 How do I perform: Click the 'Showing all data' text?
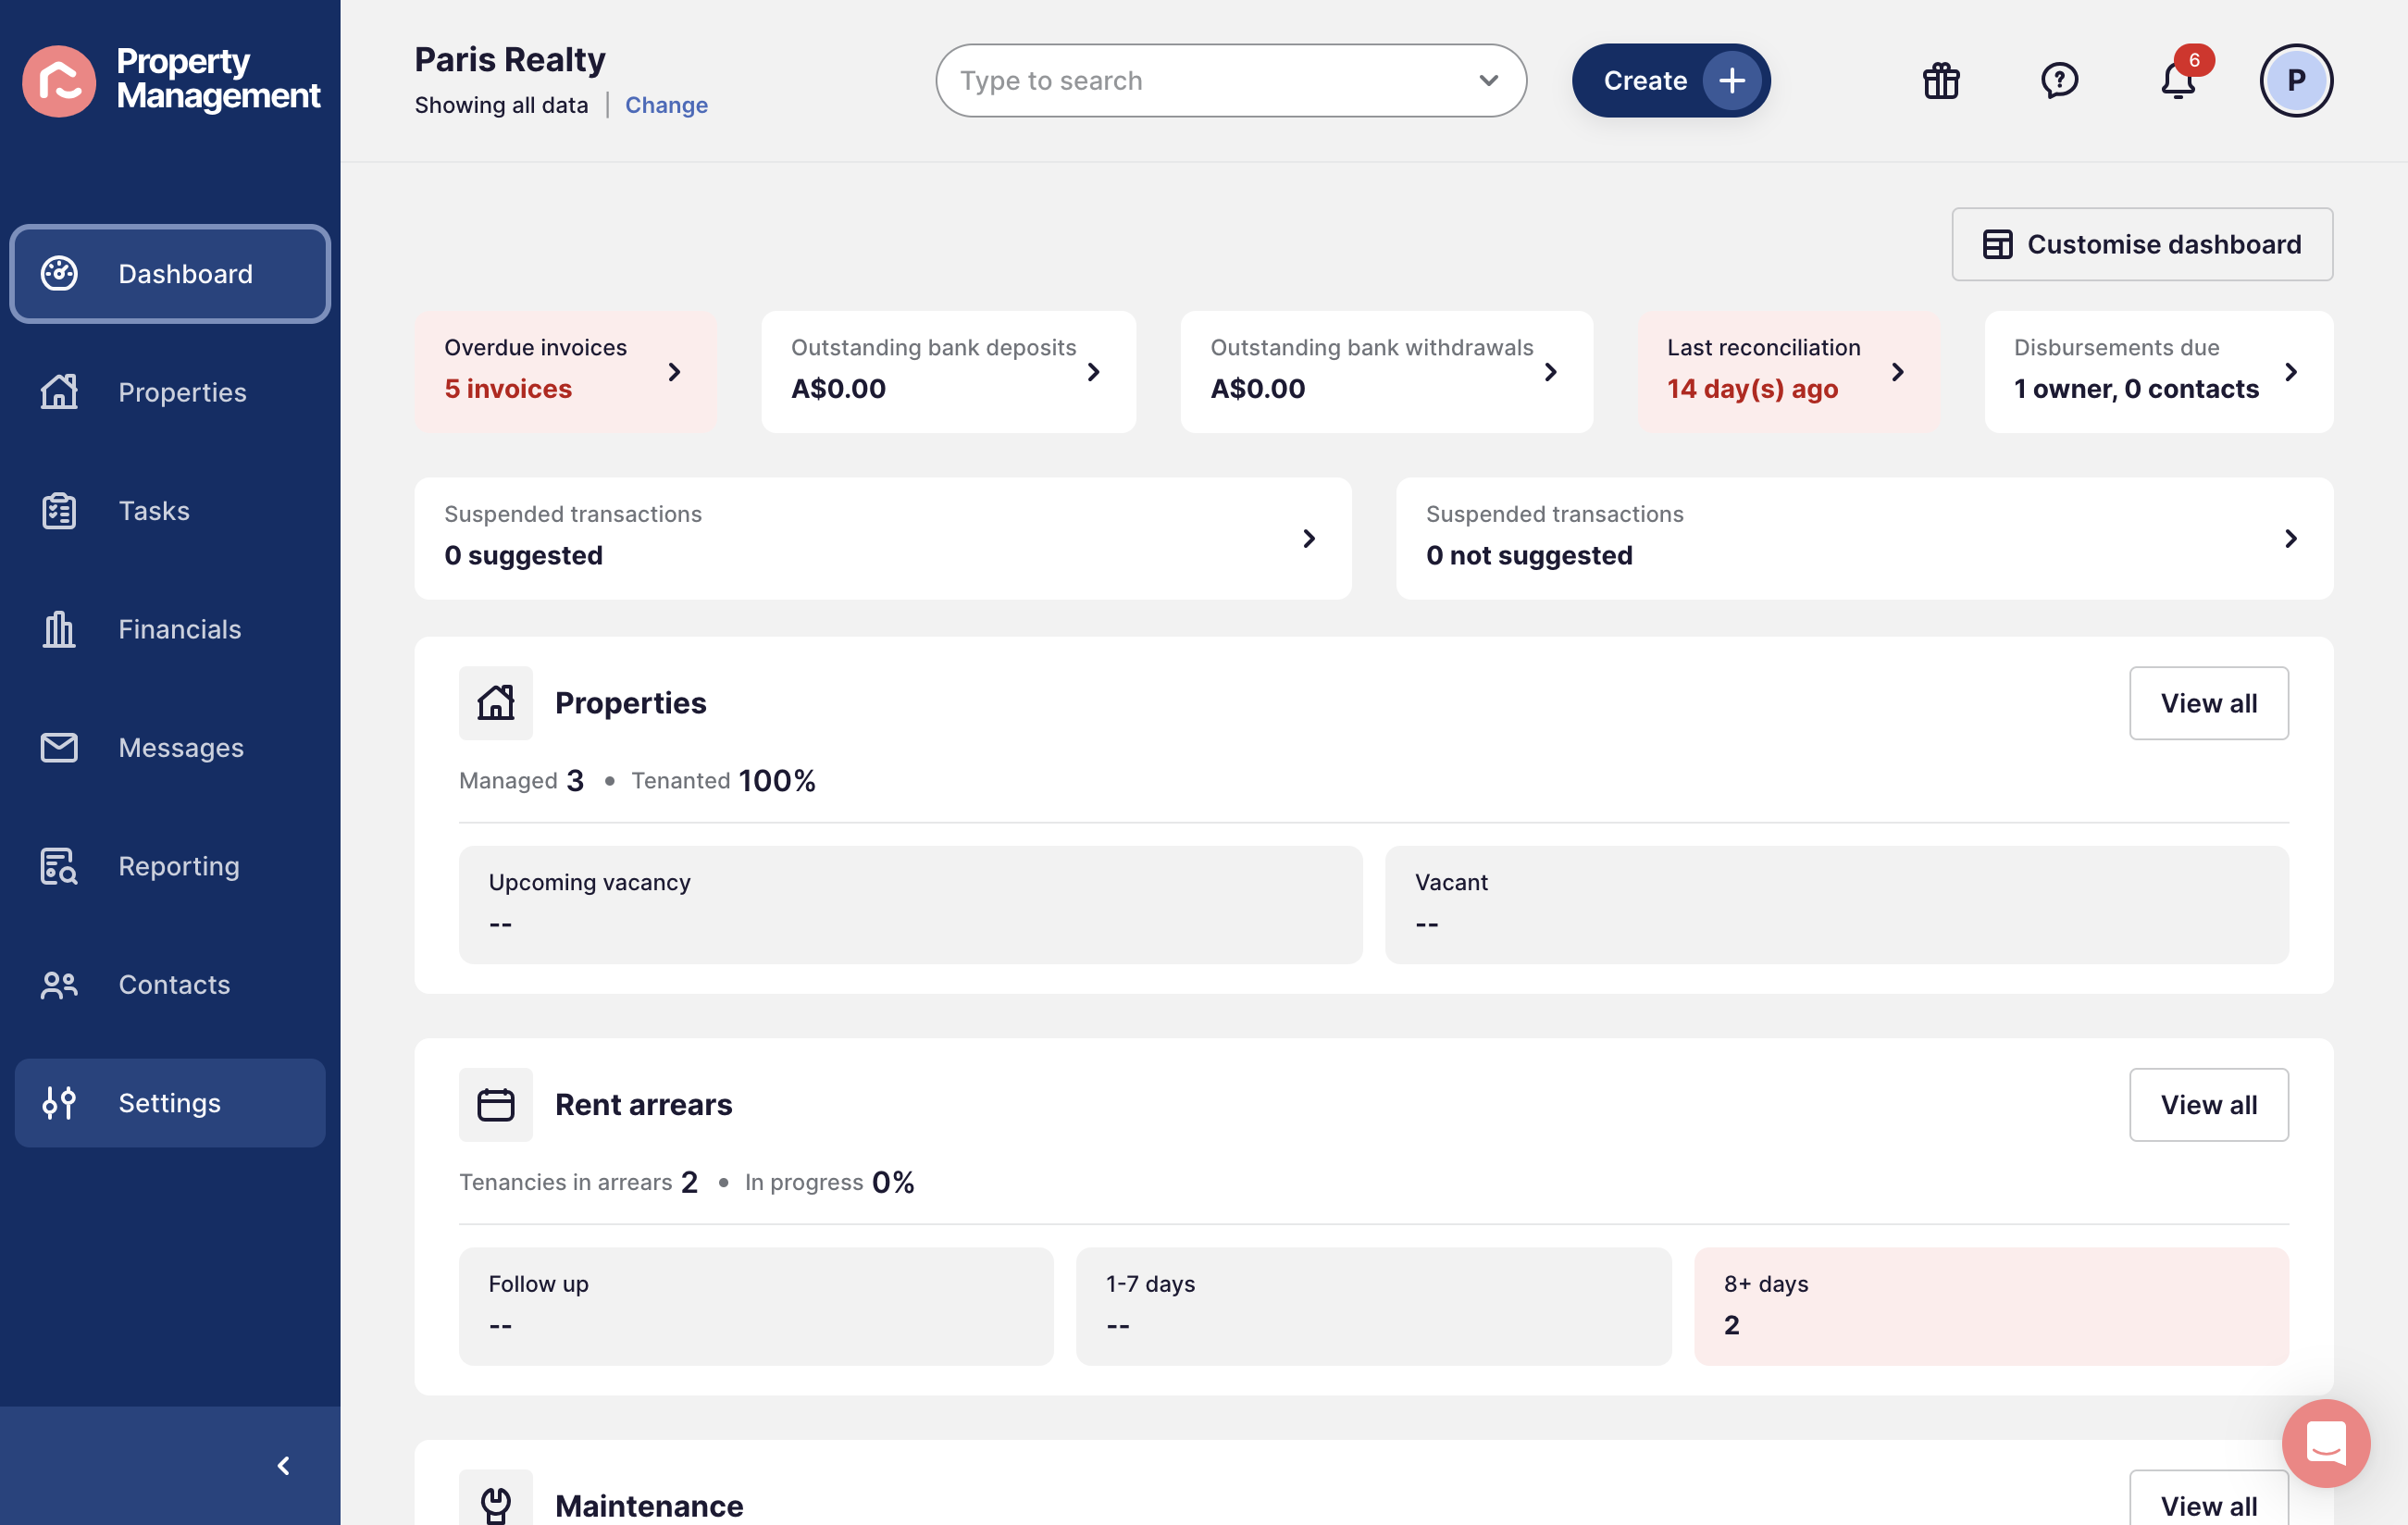[501, 105]
